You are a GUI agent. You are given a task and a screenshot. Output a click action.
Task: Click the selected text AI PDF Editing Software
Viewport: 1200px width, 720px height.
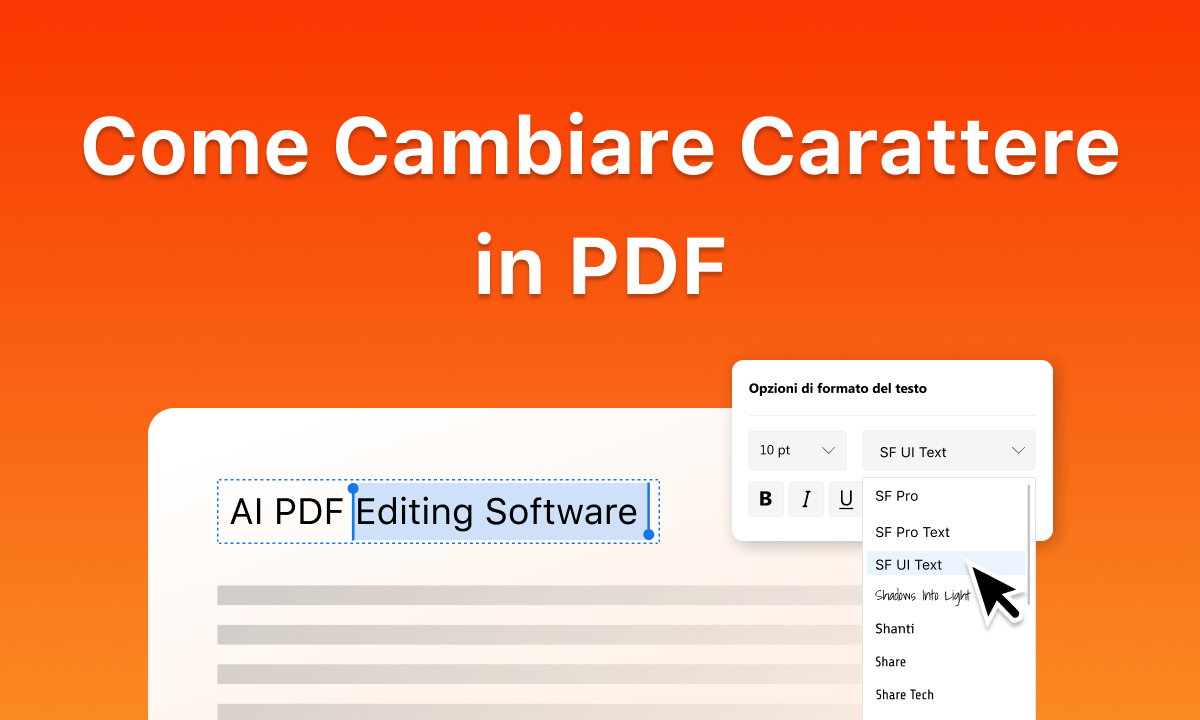(x=435, y=511)
